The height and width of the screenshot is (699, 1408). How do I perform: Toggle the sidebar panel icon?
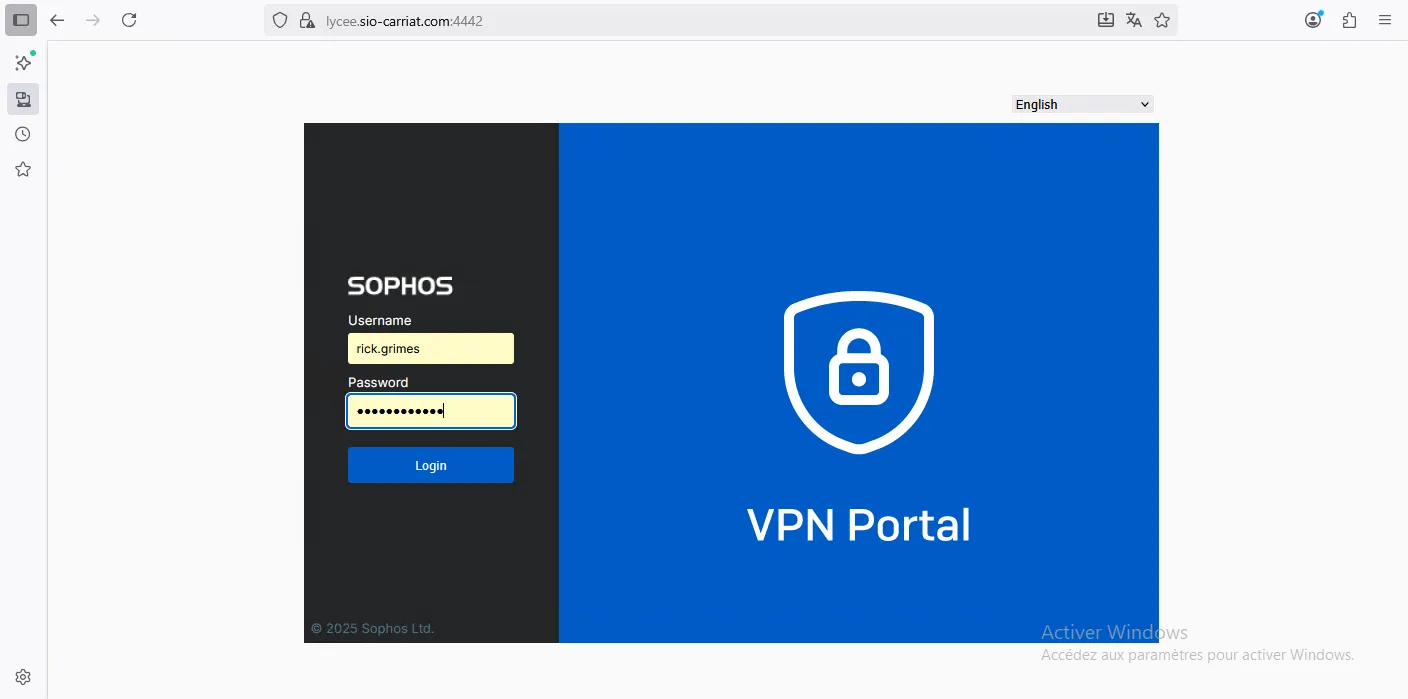[21, 20]
